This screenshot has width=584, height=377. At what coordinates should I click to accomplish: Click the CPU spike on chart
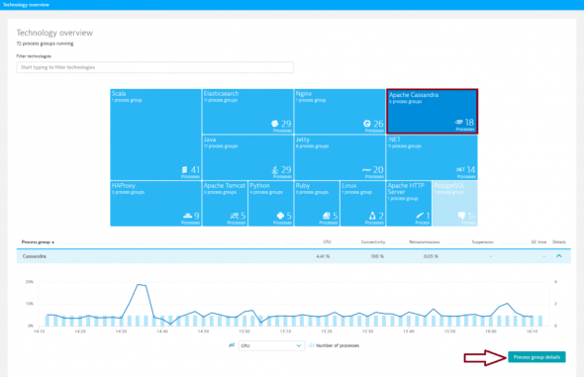click(140, 285)
